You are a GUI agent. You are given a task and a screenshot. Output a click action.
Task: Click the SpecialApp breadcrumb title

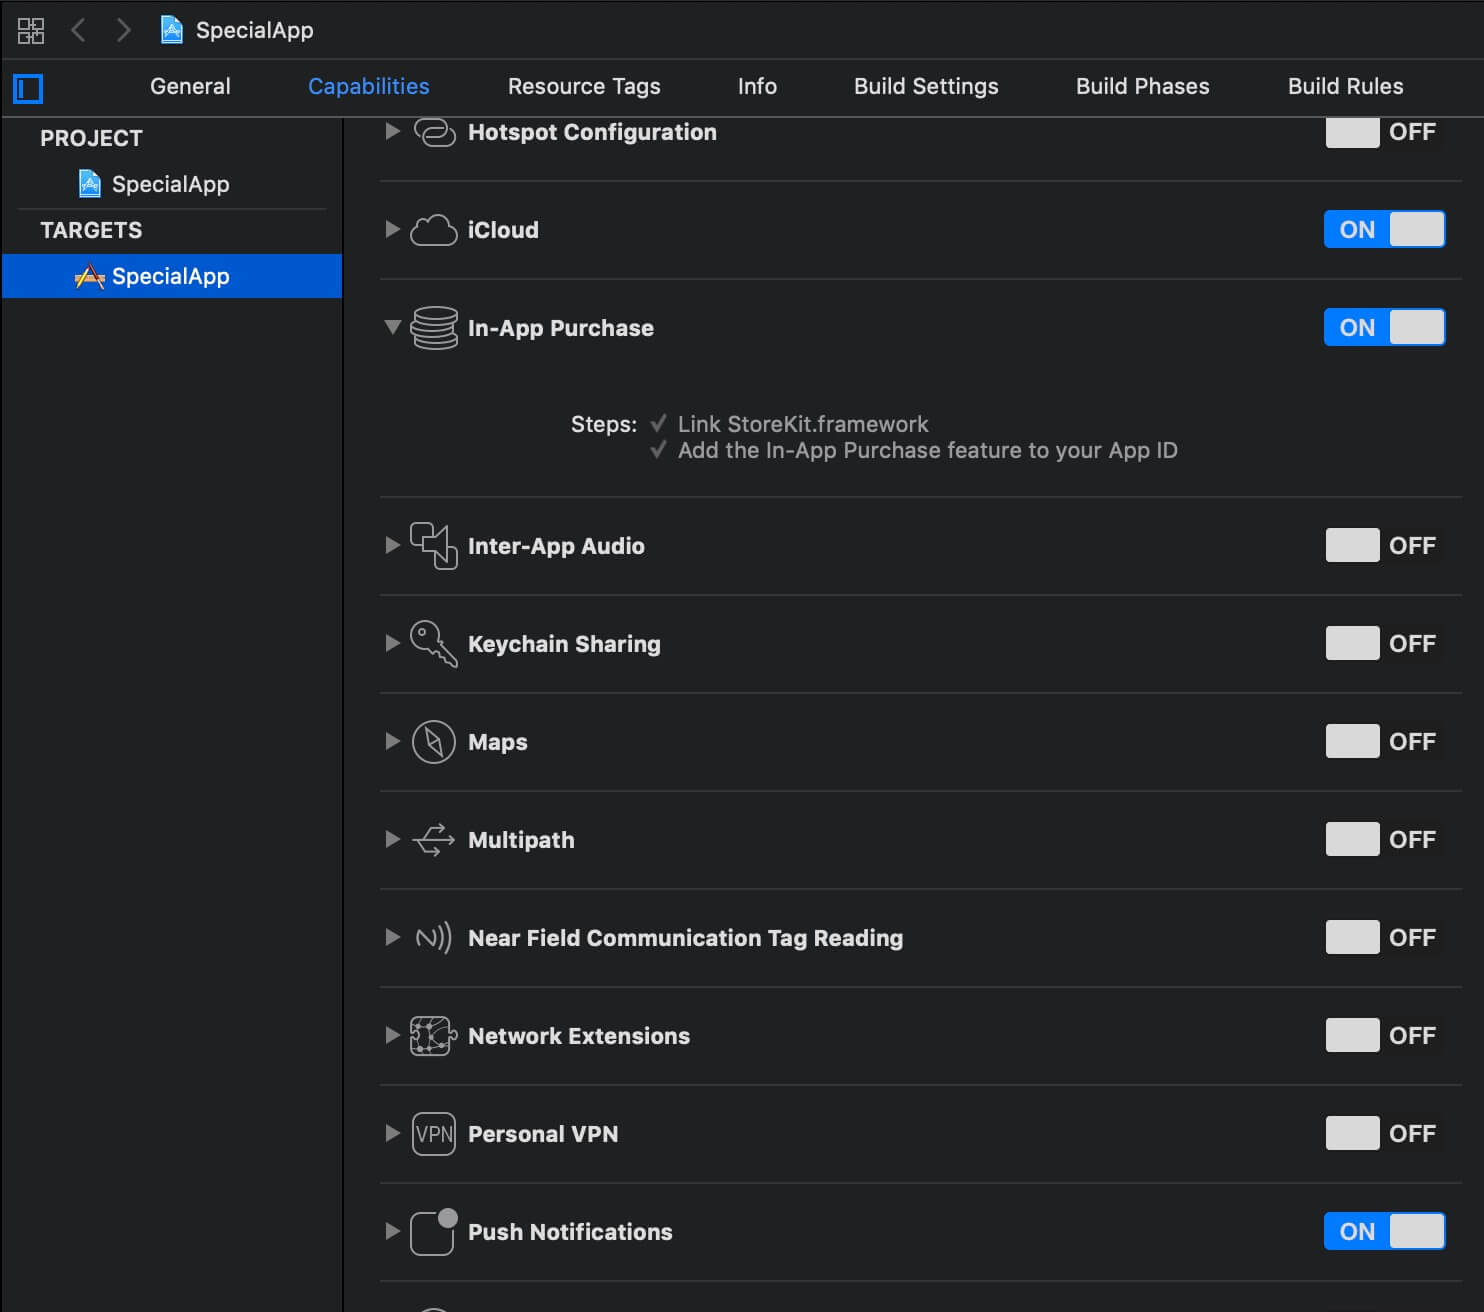point(255,30)
